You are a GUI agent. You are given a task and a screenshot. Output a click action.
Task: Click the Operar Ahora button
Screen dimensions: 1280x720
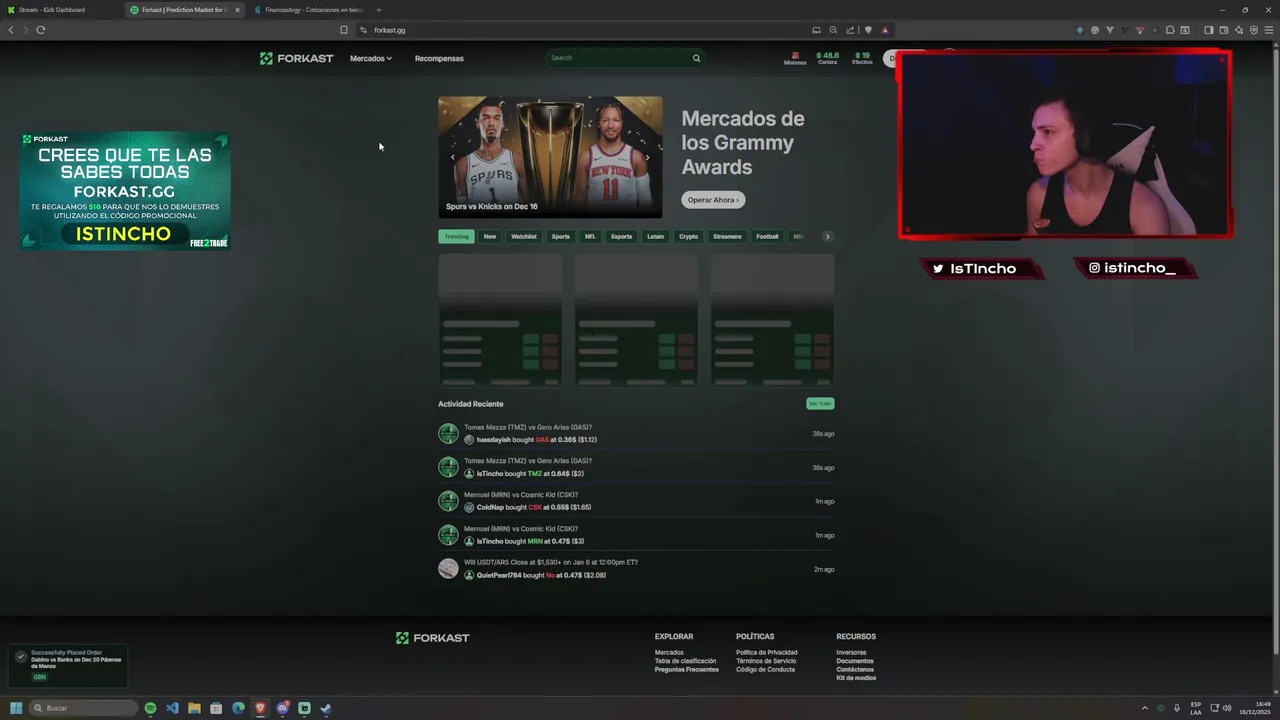click(713, 200)
